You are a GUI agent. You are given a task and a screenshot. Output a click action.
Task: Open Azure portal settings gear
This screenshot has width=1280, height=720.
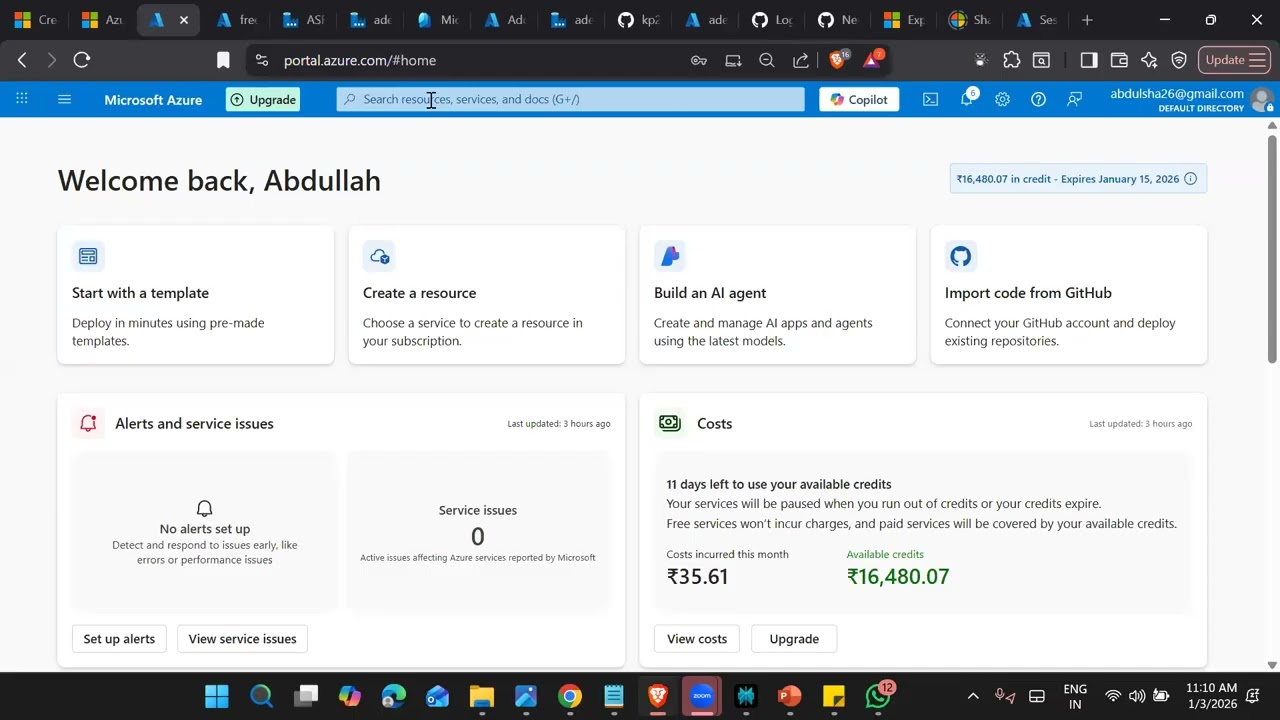[x=1002, y=99]
